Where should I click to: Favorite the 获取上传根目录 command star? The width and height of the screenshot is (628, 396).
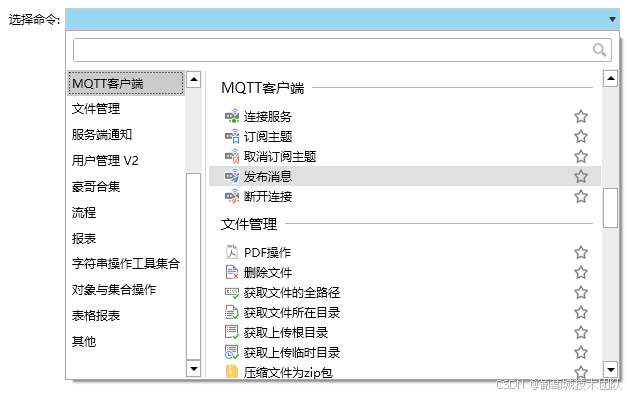tap(581, 332)
